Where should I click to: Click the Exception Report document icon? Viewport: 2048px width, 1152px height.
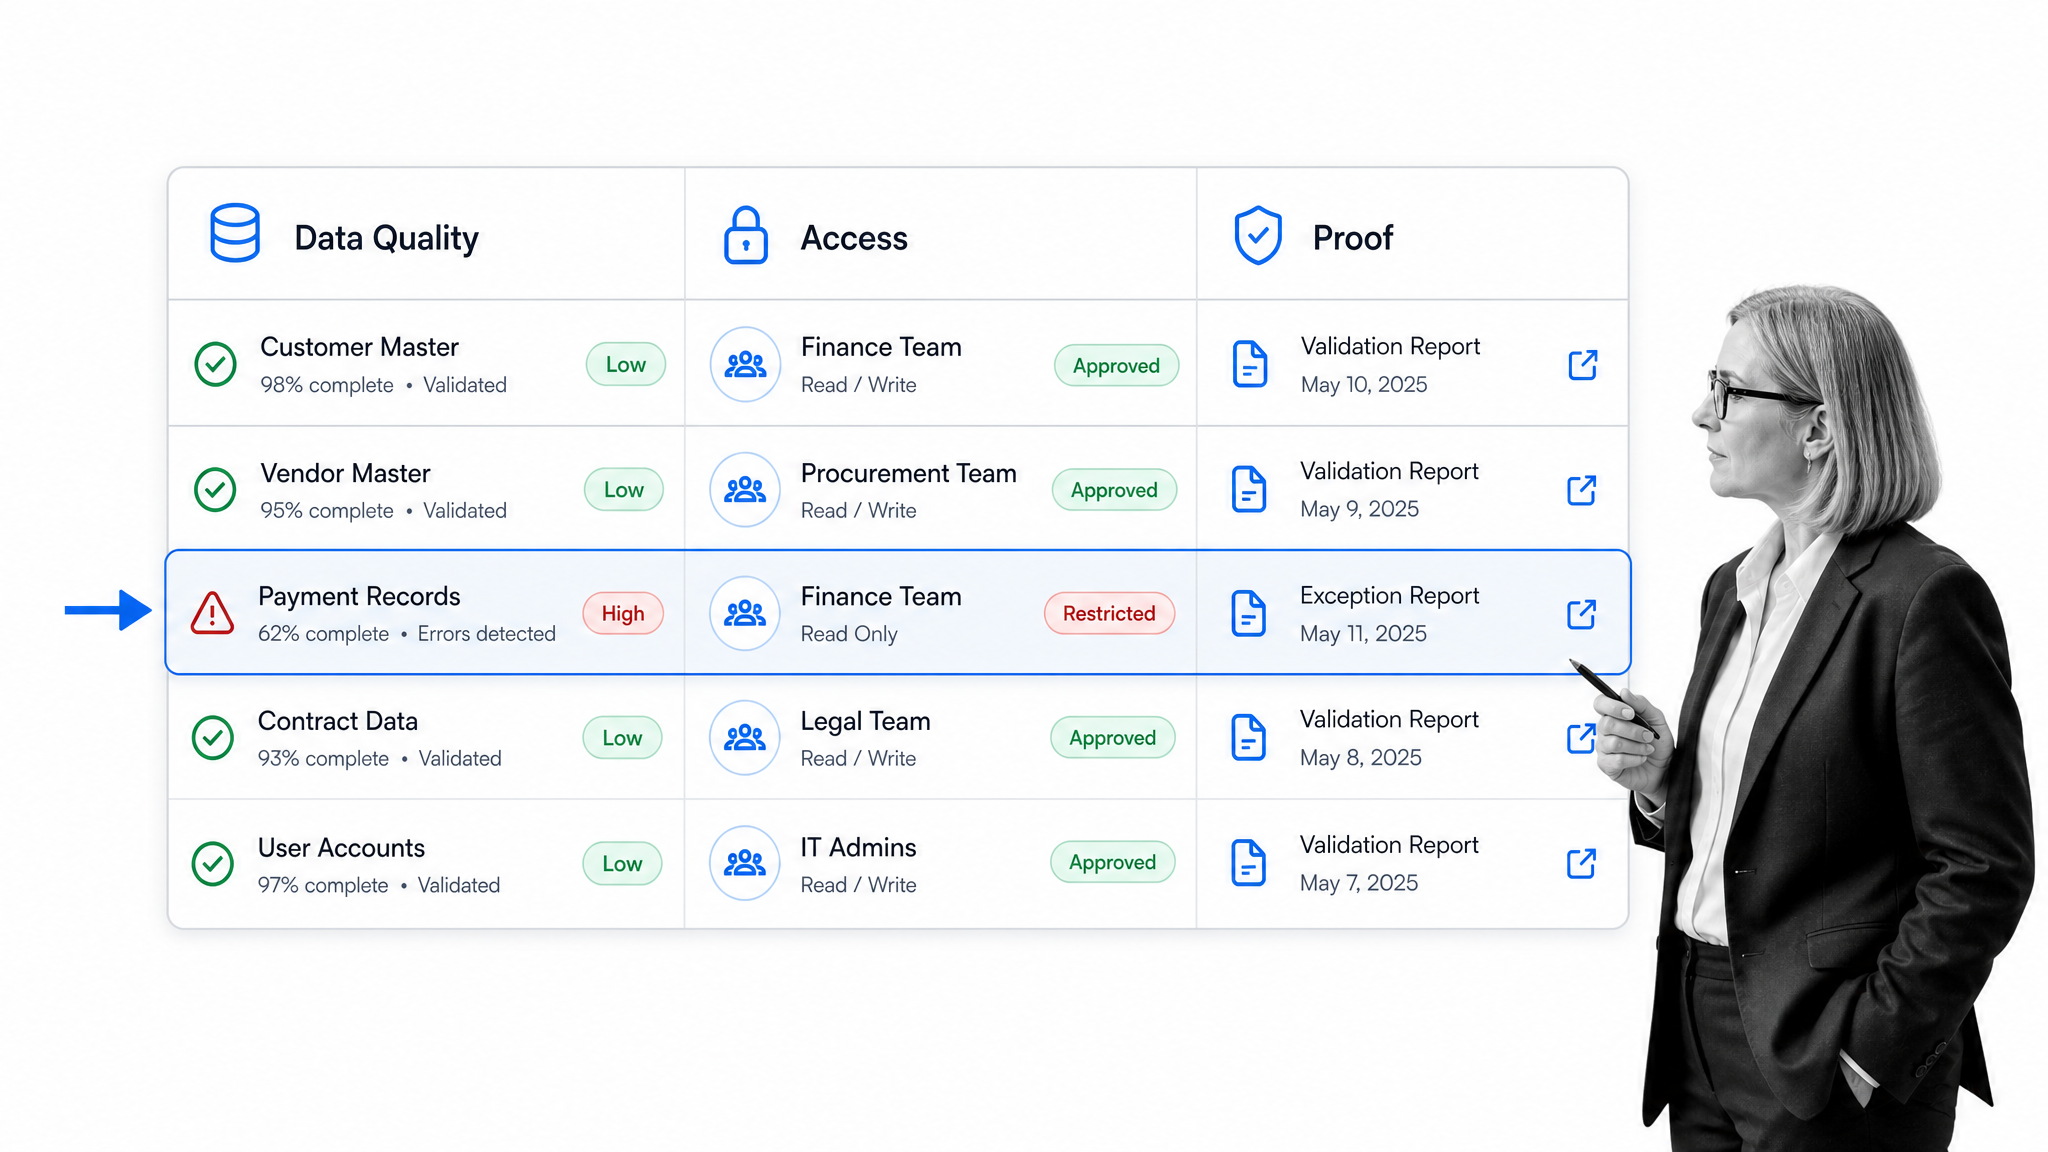pos(1249,613)
